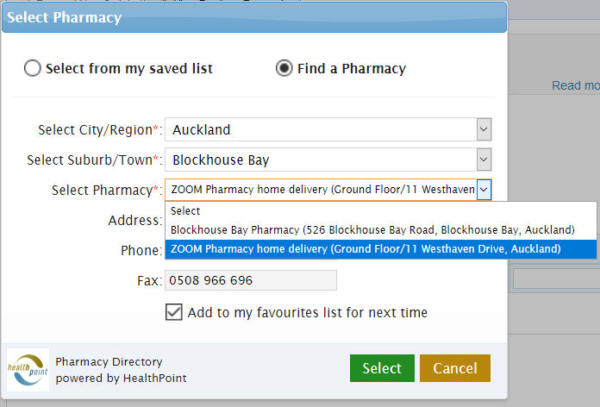Image resolution: width=600 pixels, height=407 pixels.
Task: Click the Fax number field
Action: (251, 280)
